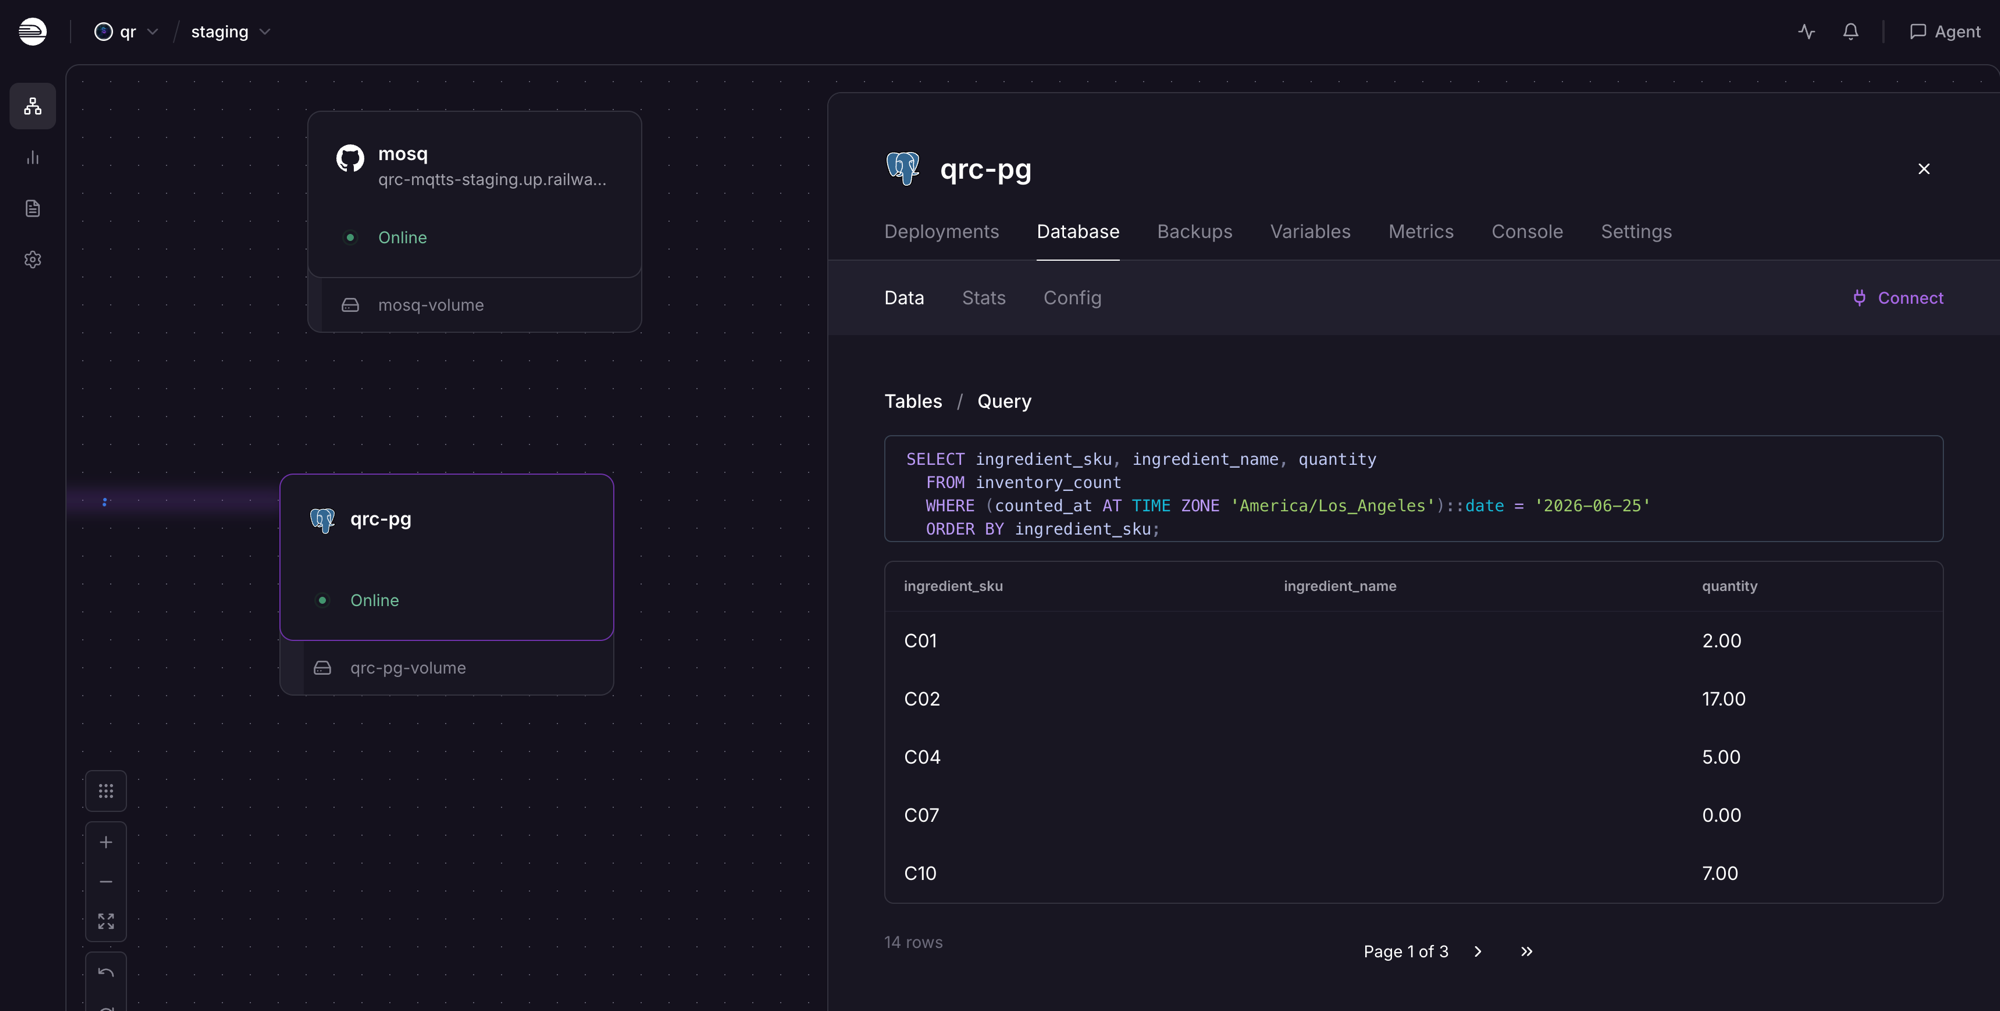This screenshot has height=1011, width=2000.
Task: Switch to the Deployments tab
Action: (x=942, y=232)
